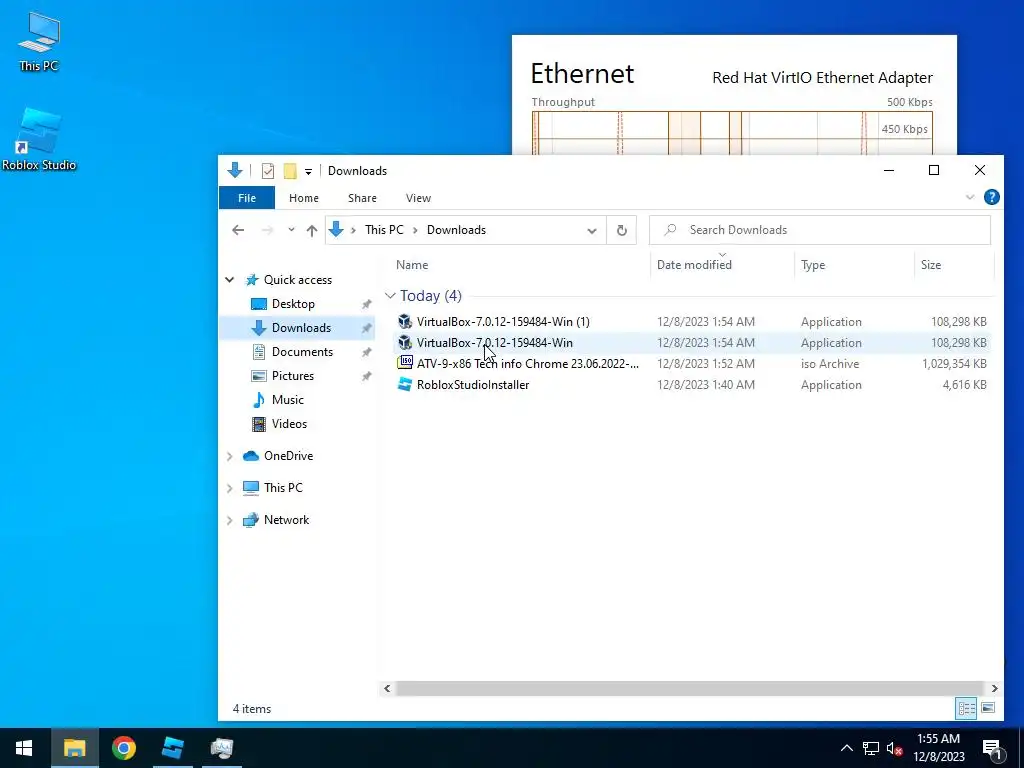1024x768 pixels.
Task: Open the Customize Quick Access Toolbar dropdown
Action: coord(308,172)
